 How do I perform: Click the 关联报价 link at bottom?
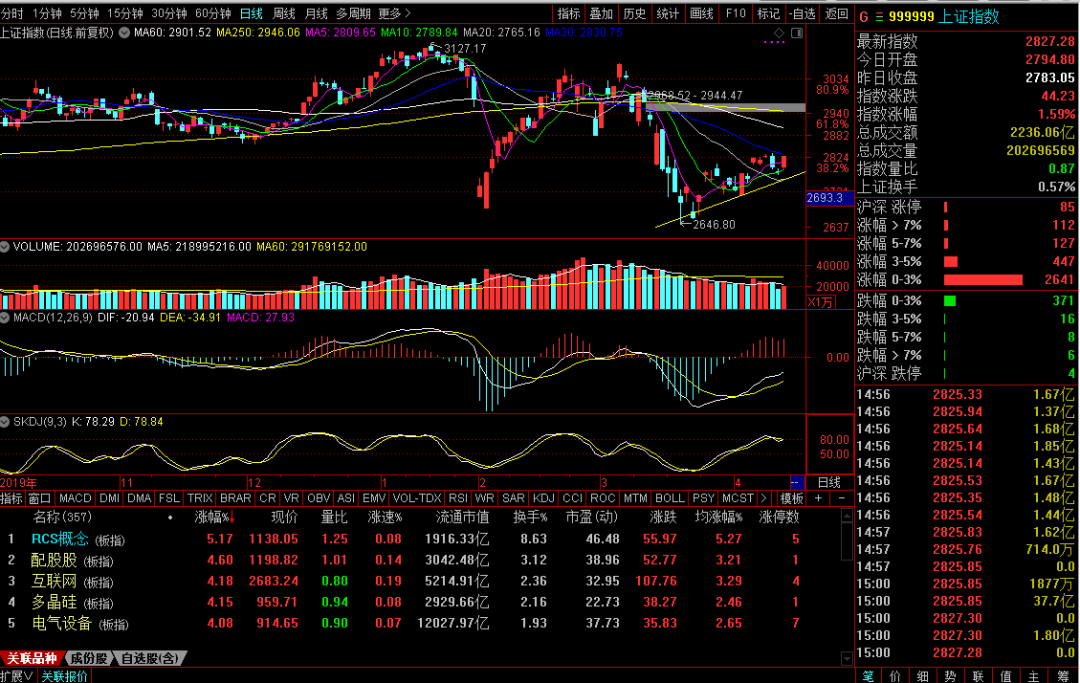(64, 676)
